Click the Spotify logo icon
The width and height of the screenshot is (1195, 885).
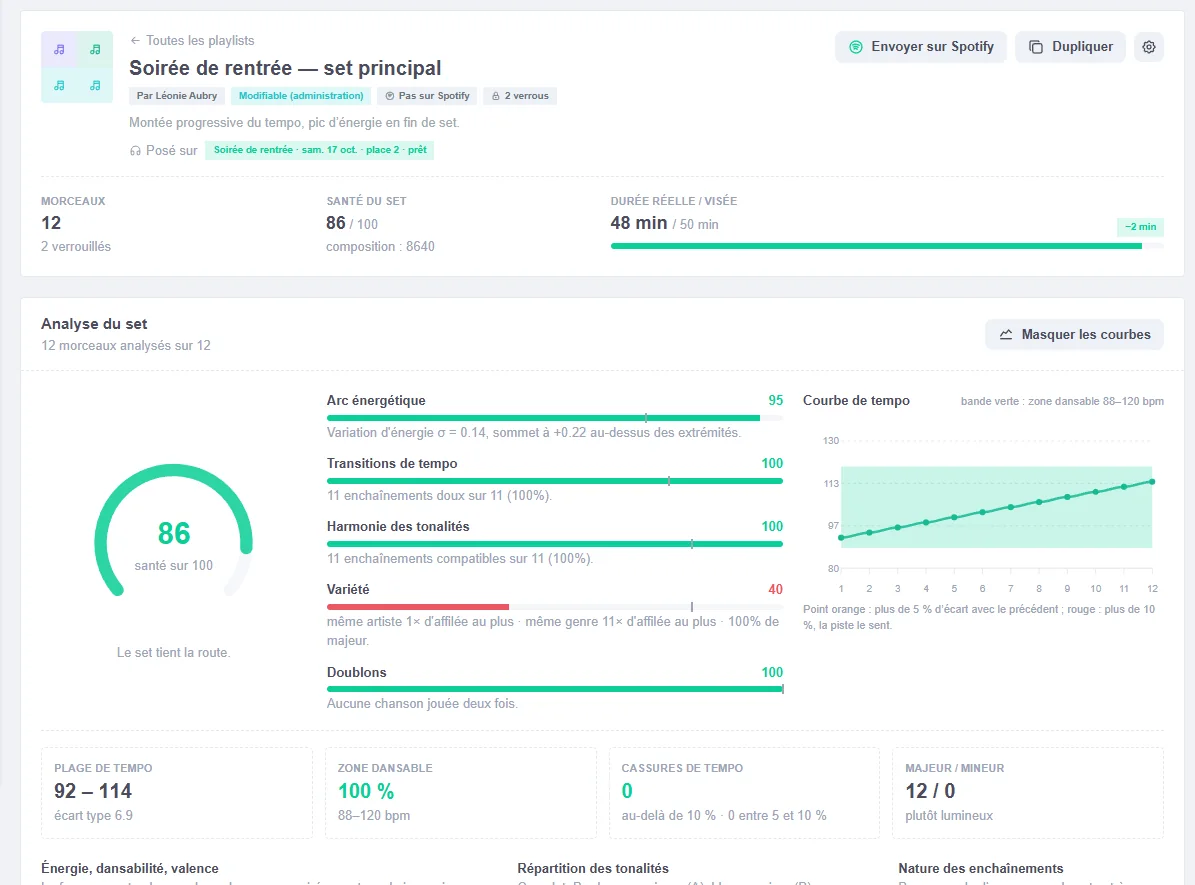point(856,47)
